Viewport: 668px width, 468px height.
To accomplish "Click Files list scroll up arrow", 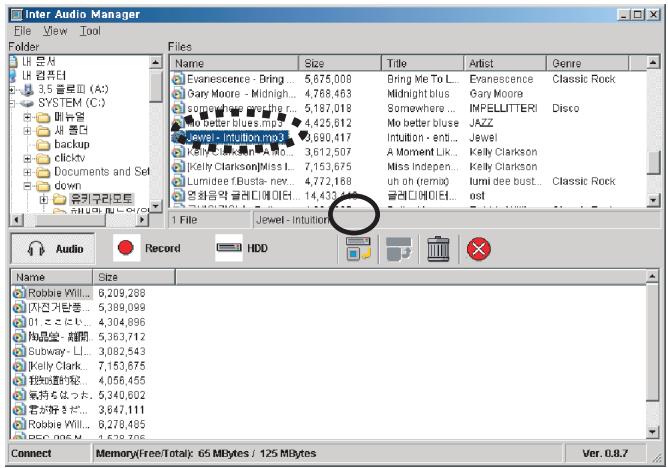I will coord(653,63).
